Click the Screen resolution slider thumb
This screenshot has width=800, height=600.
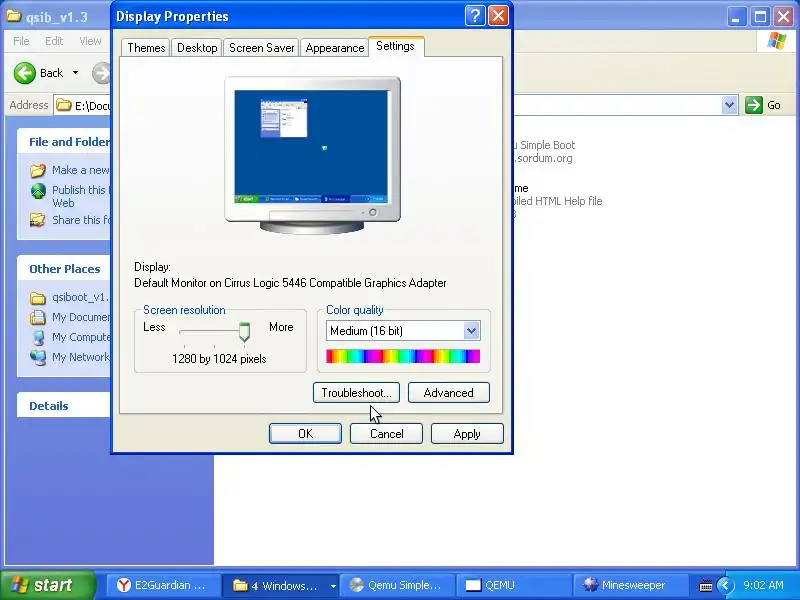coord(244,332)
